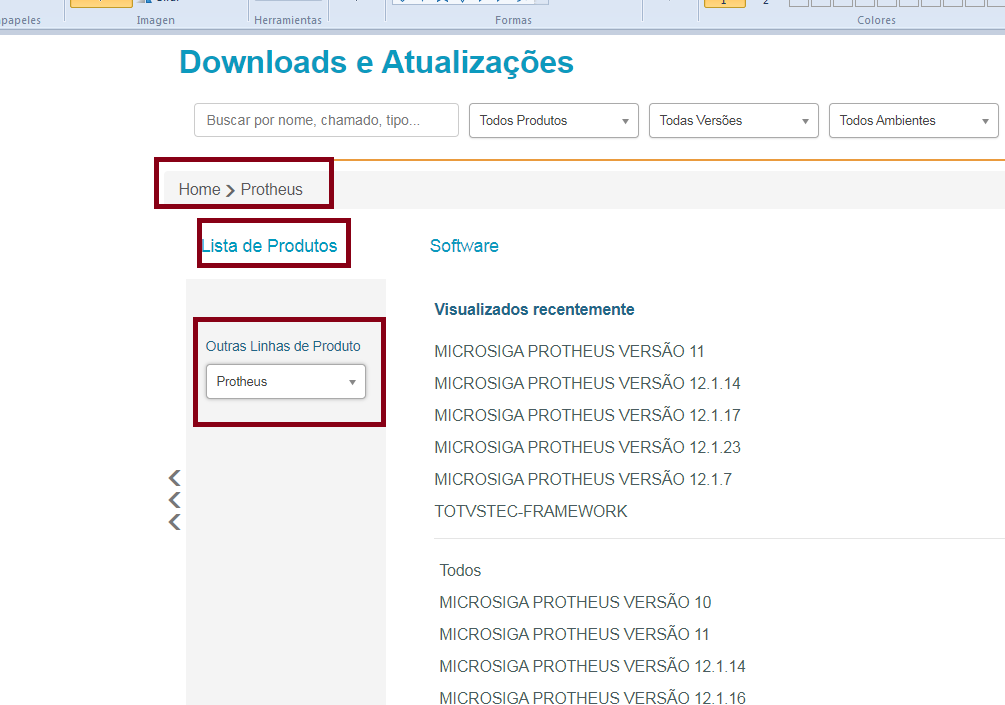This screenshot has height=705, width=1005.
Task: Open 'TOTVSTEC-FRAMEWORK' product link
Action: click(531, 511)
